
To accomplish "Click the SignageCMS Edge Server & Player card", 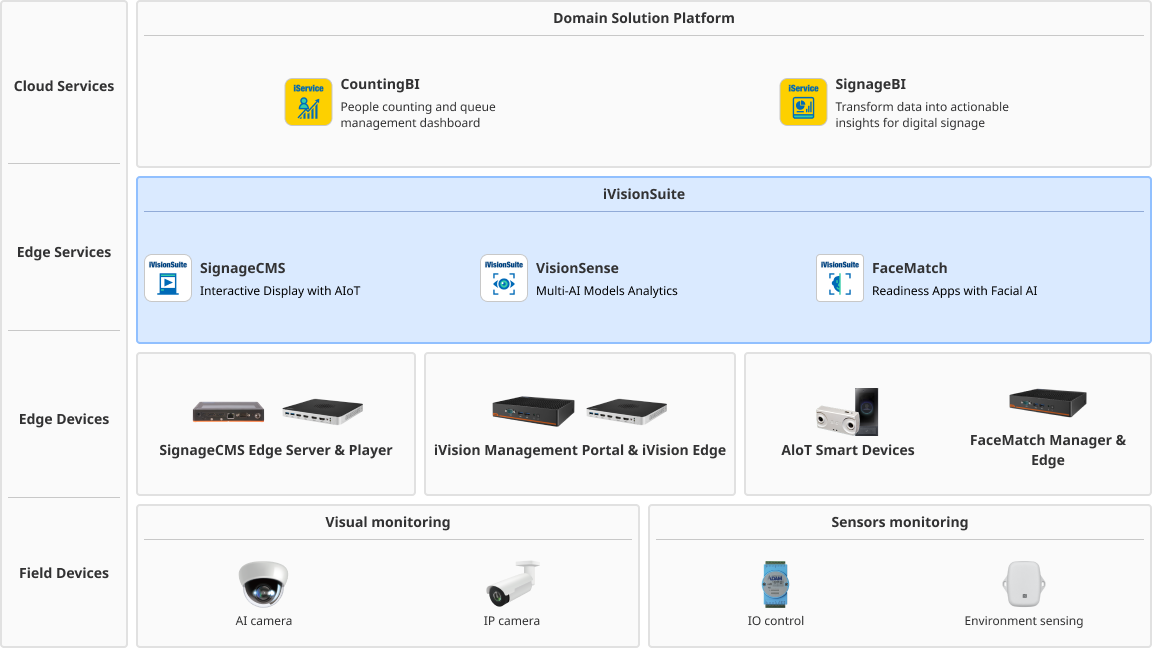I will (x=276, y=424).
